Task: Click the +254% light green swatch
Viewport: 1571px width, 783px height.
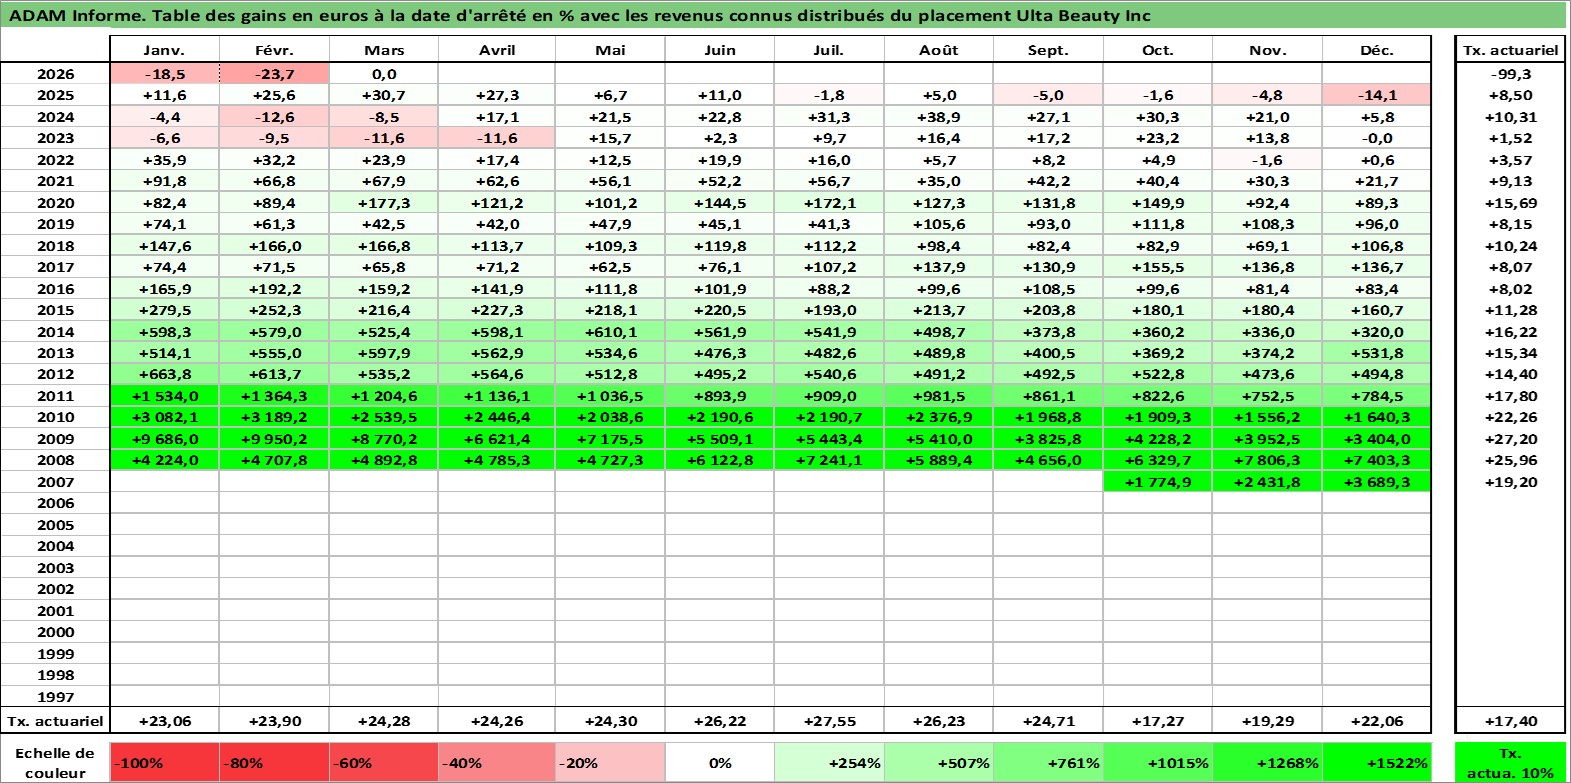Action: pos(829,763)
